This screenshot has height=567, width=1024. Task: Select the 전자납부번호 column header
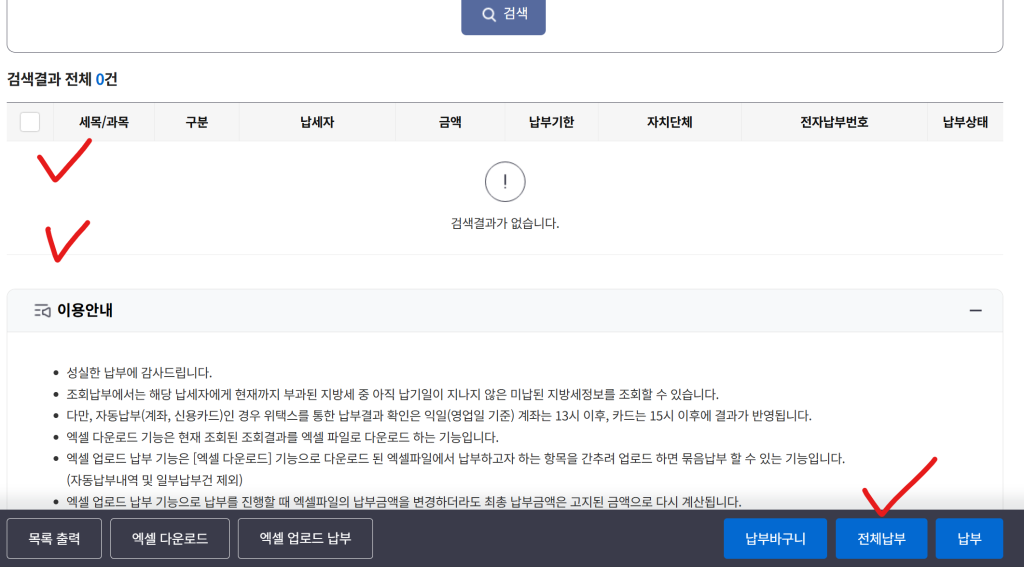point(834,122)
